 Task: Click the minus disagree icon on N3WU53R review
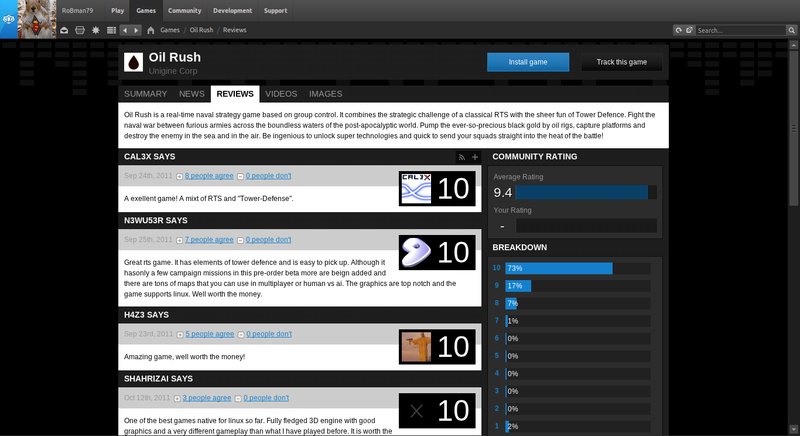tap(240, 240)
